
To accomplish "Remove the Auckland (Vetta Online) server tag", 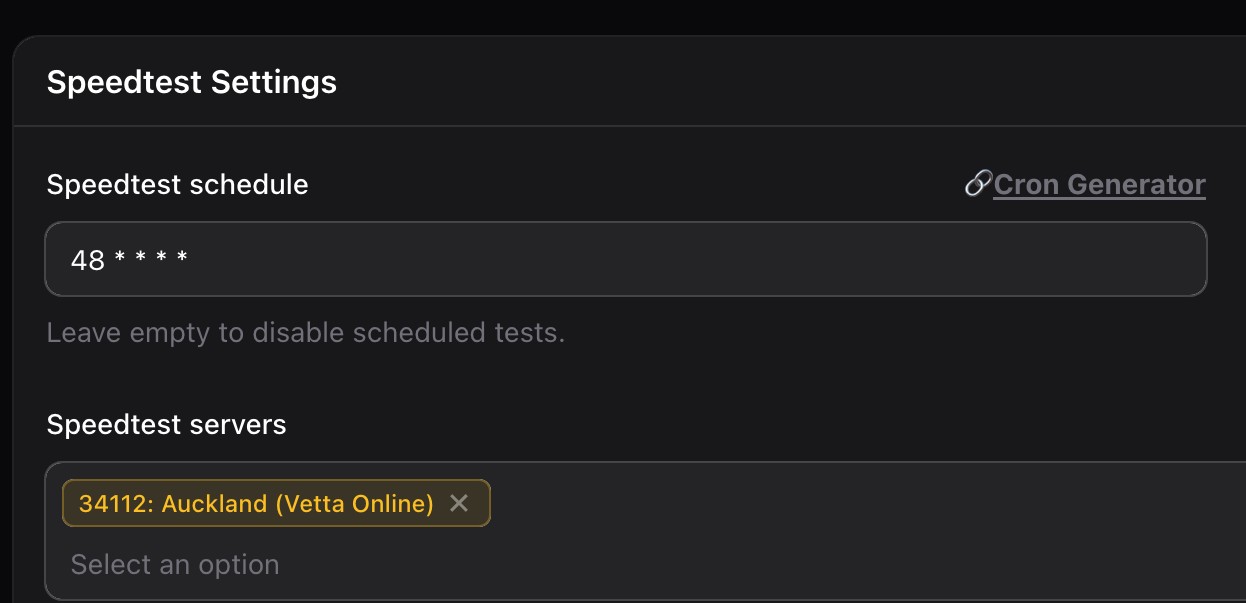I will coord(459,503).
